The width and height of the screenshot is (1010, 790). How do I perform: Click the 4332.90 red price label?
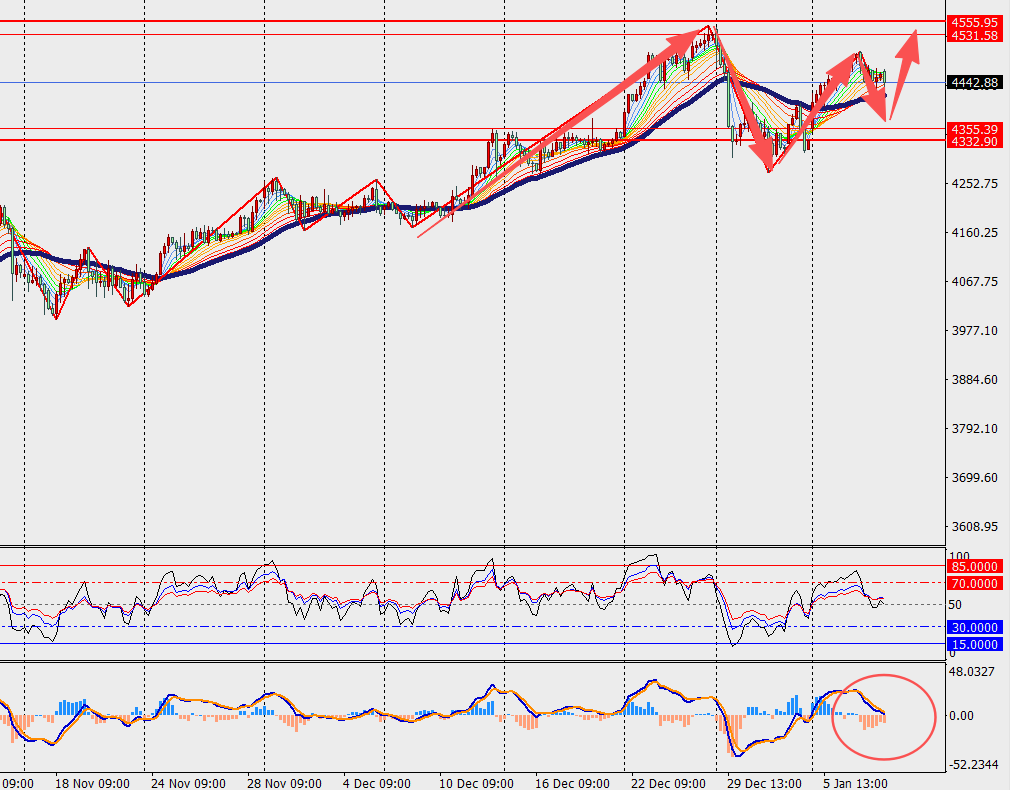click(x=975, y=142)
